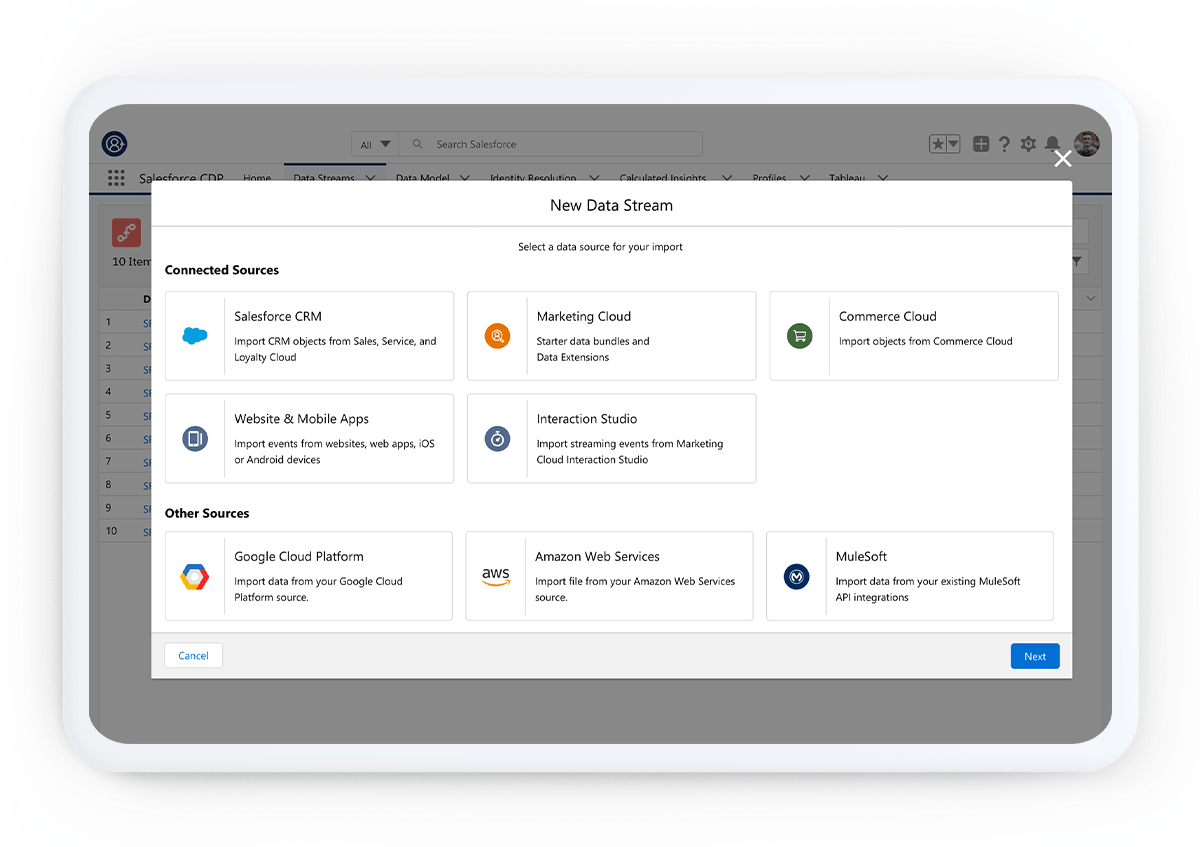Open the filter panel icon
Image resolution: width=1200 pixels, height=847 pixels.
pyautogui.click(x=1077, y=262)
